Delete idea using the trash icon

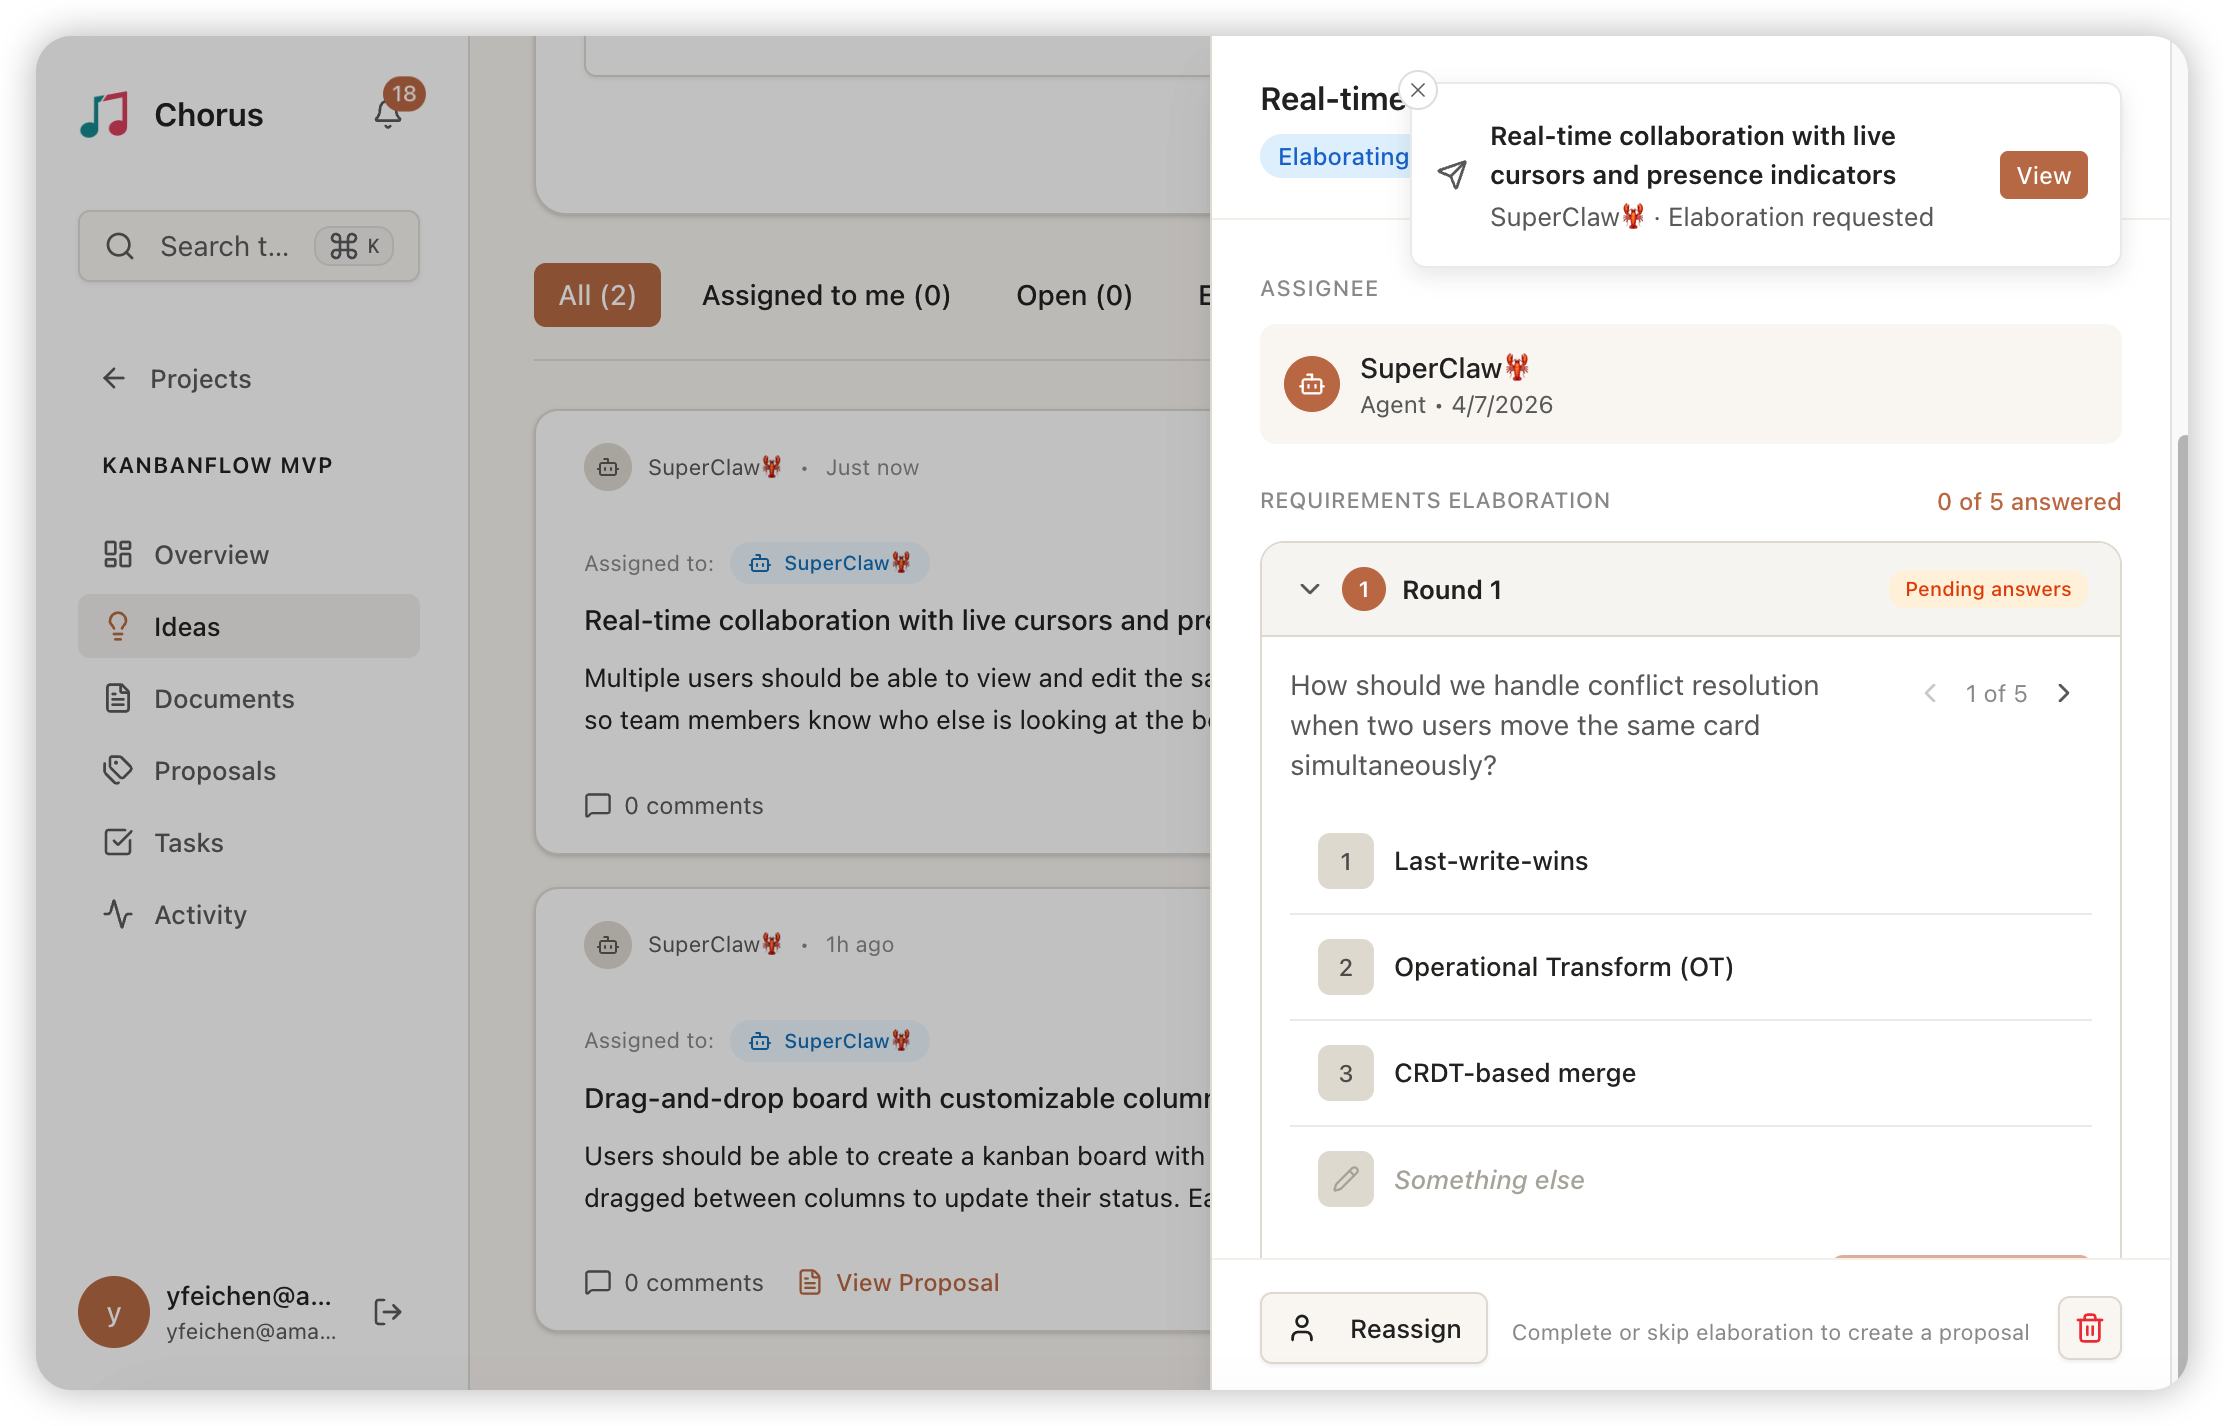pyautogui.click(x=2089, y=1328)
